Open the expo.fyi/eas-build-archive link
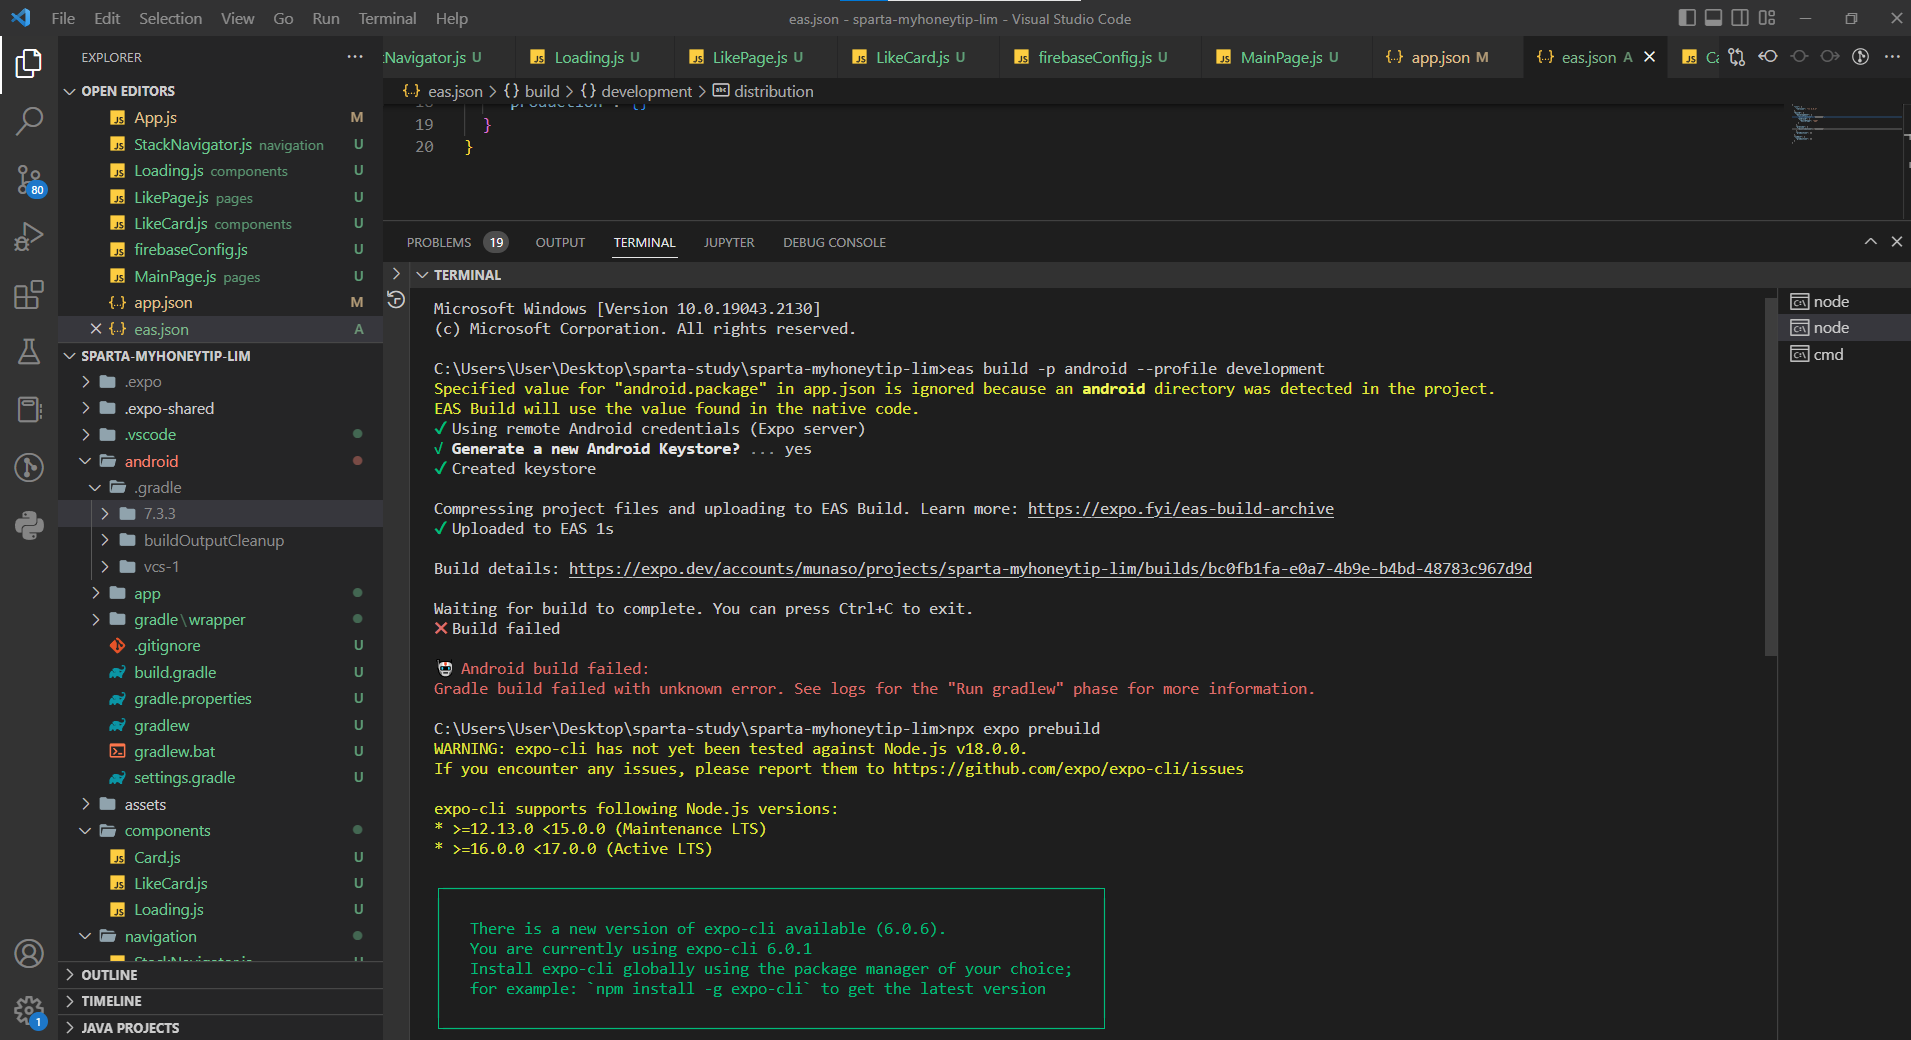The image size is (1911, 1040). 1180,509
